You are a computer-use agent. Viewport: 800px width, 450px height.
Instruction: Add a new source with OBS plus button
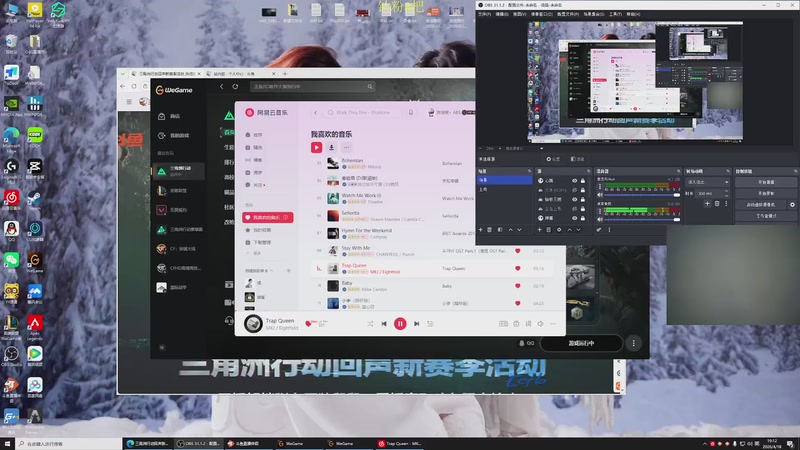tap(539, 230)
